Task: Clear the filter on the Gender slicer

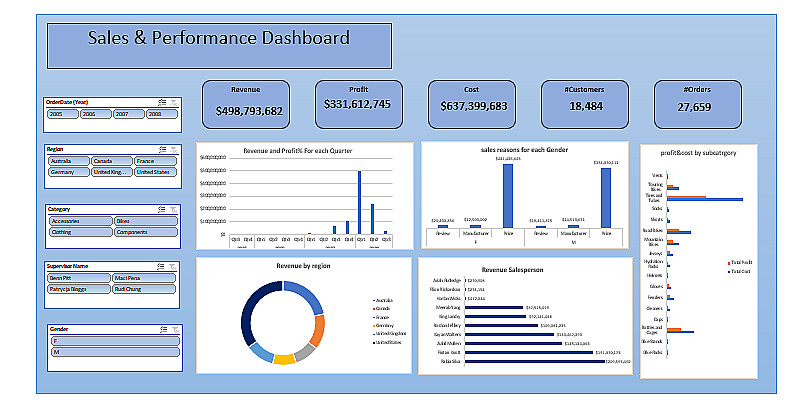Action: (175, 330)
